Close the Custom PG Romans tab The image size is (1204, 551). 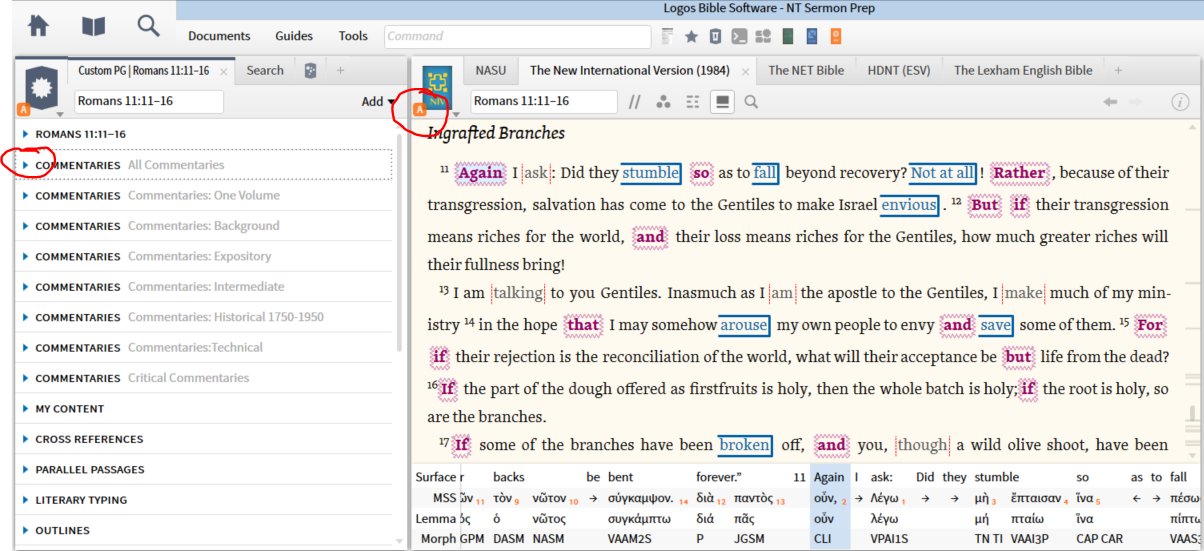[224, 71]
